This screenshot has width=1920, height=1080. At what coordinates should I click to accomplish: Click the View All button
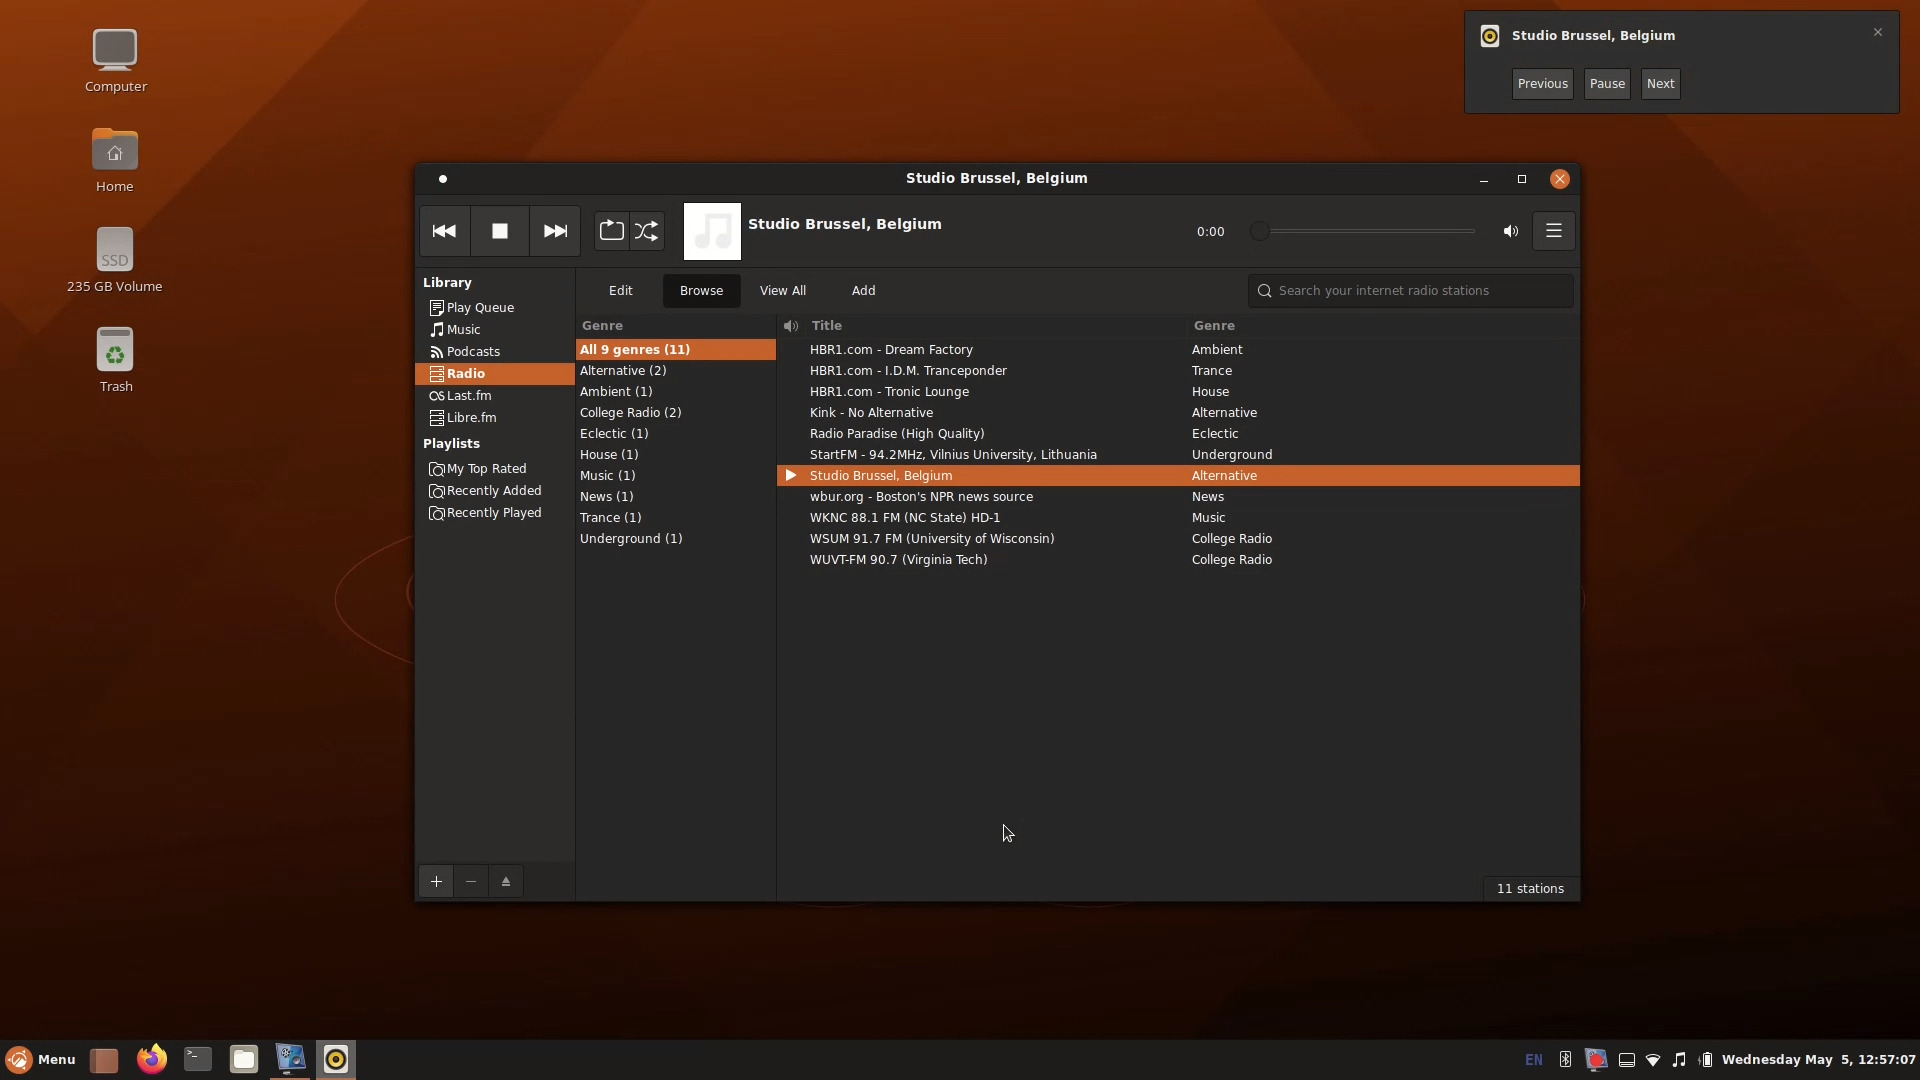pyautogui.click(x=784, y=290)
